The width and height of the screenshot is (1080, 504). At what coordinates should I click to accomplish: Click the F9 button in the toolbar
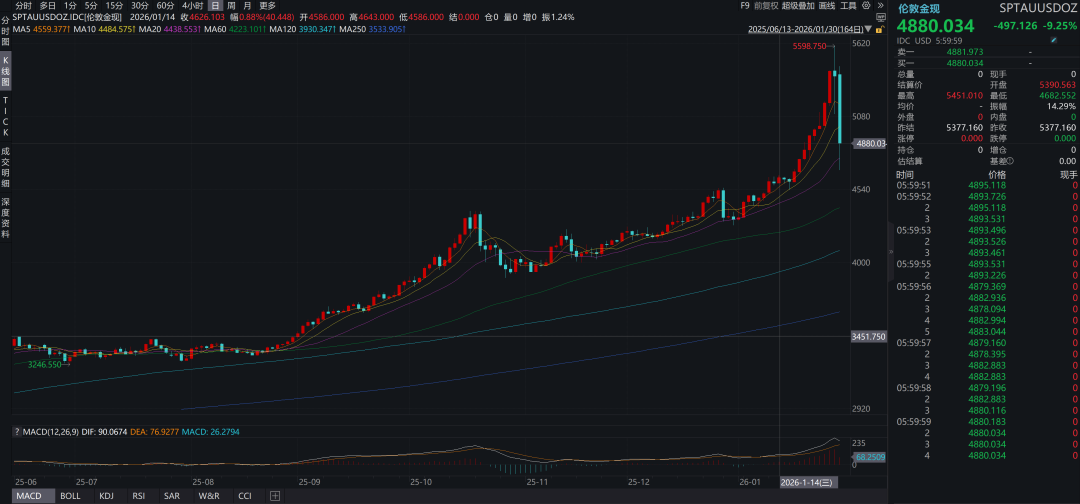click(x=744, y=6)
